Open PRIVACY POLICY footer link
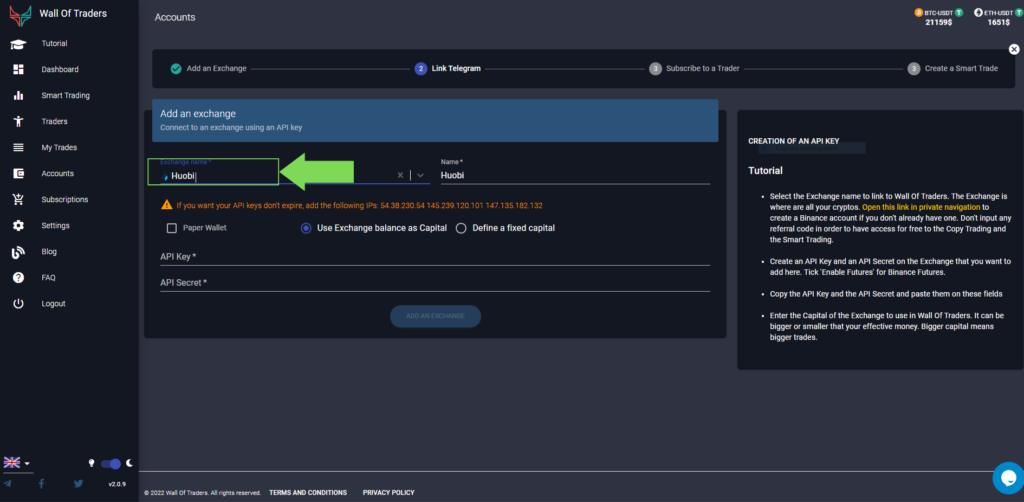Viewport: 1024px width, 502px height. 389,493
